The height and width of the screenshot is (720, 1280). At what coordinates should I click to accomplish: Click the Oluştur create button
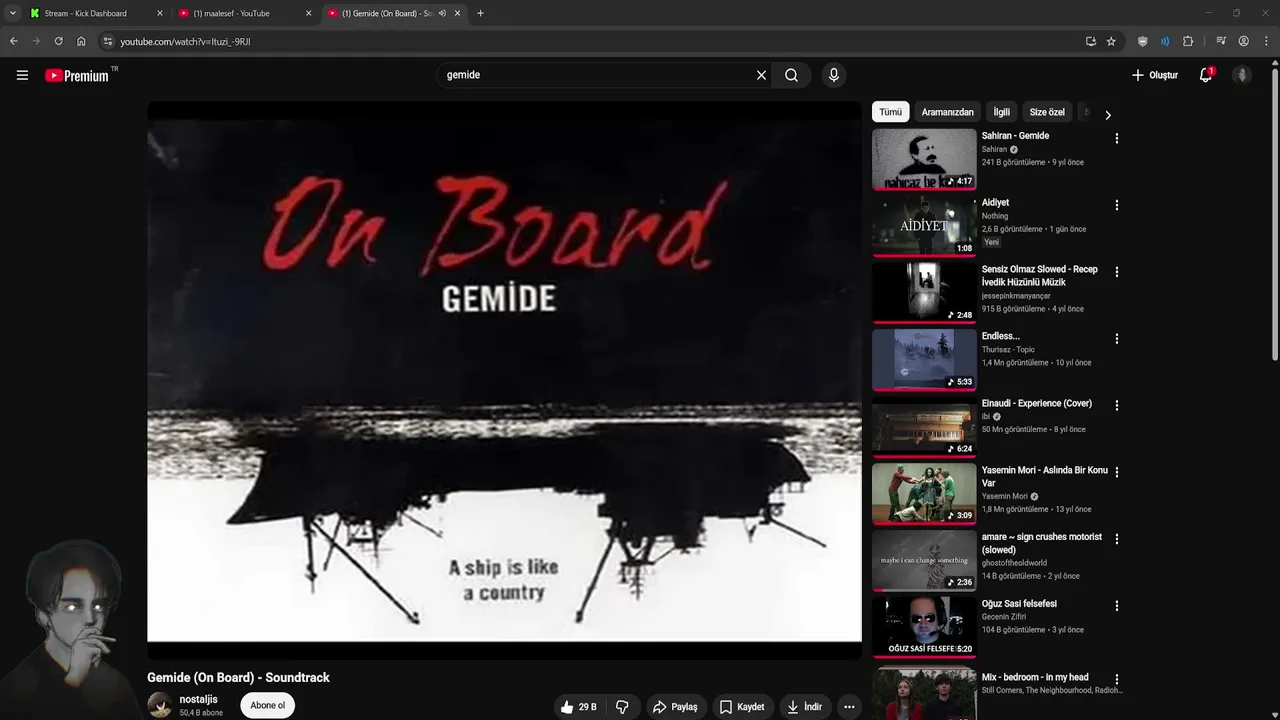pyautogui.click(x=1155, y=75)
